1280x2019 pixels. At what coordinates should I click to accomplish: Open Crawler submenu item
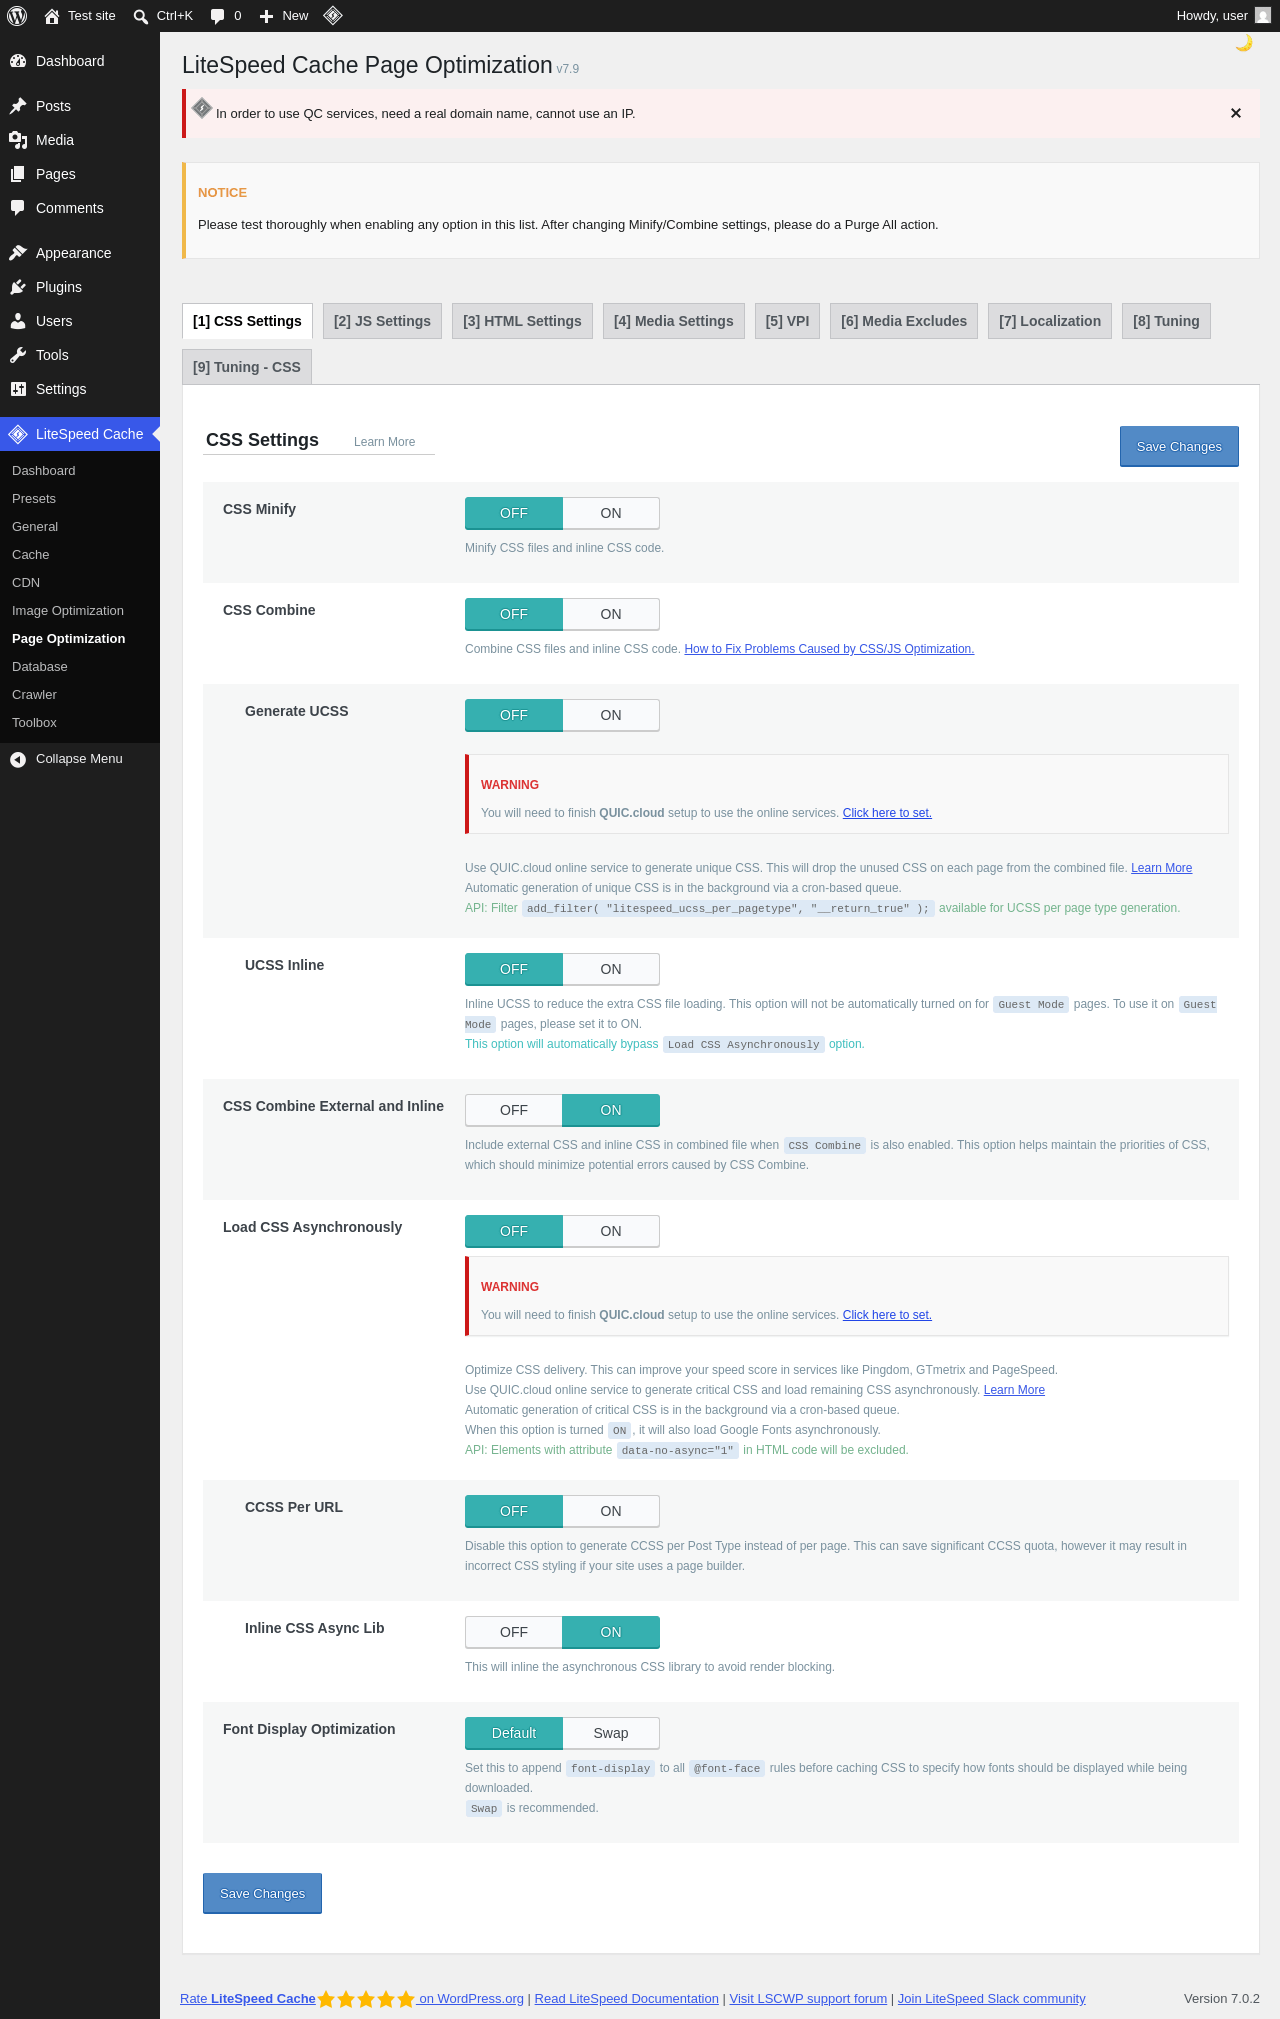(80, 695)
